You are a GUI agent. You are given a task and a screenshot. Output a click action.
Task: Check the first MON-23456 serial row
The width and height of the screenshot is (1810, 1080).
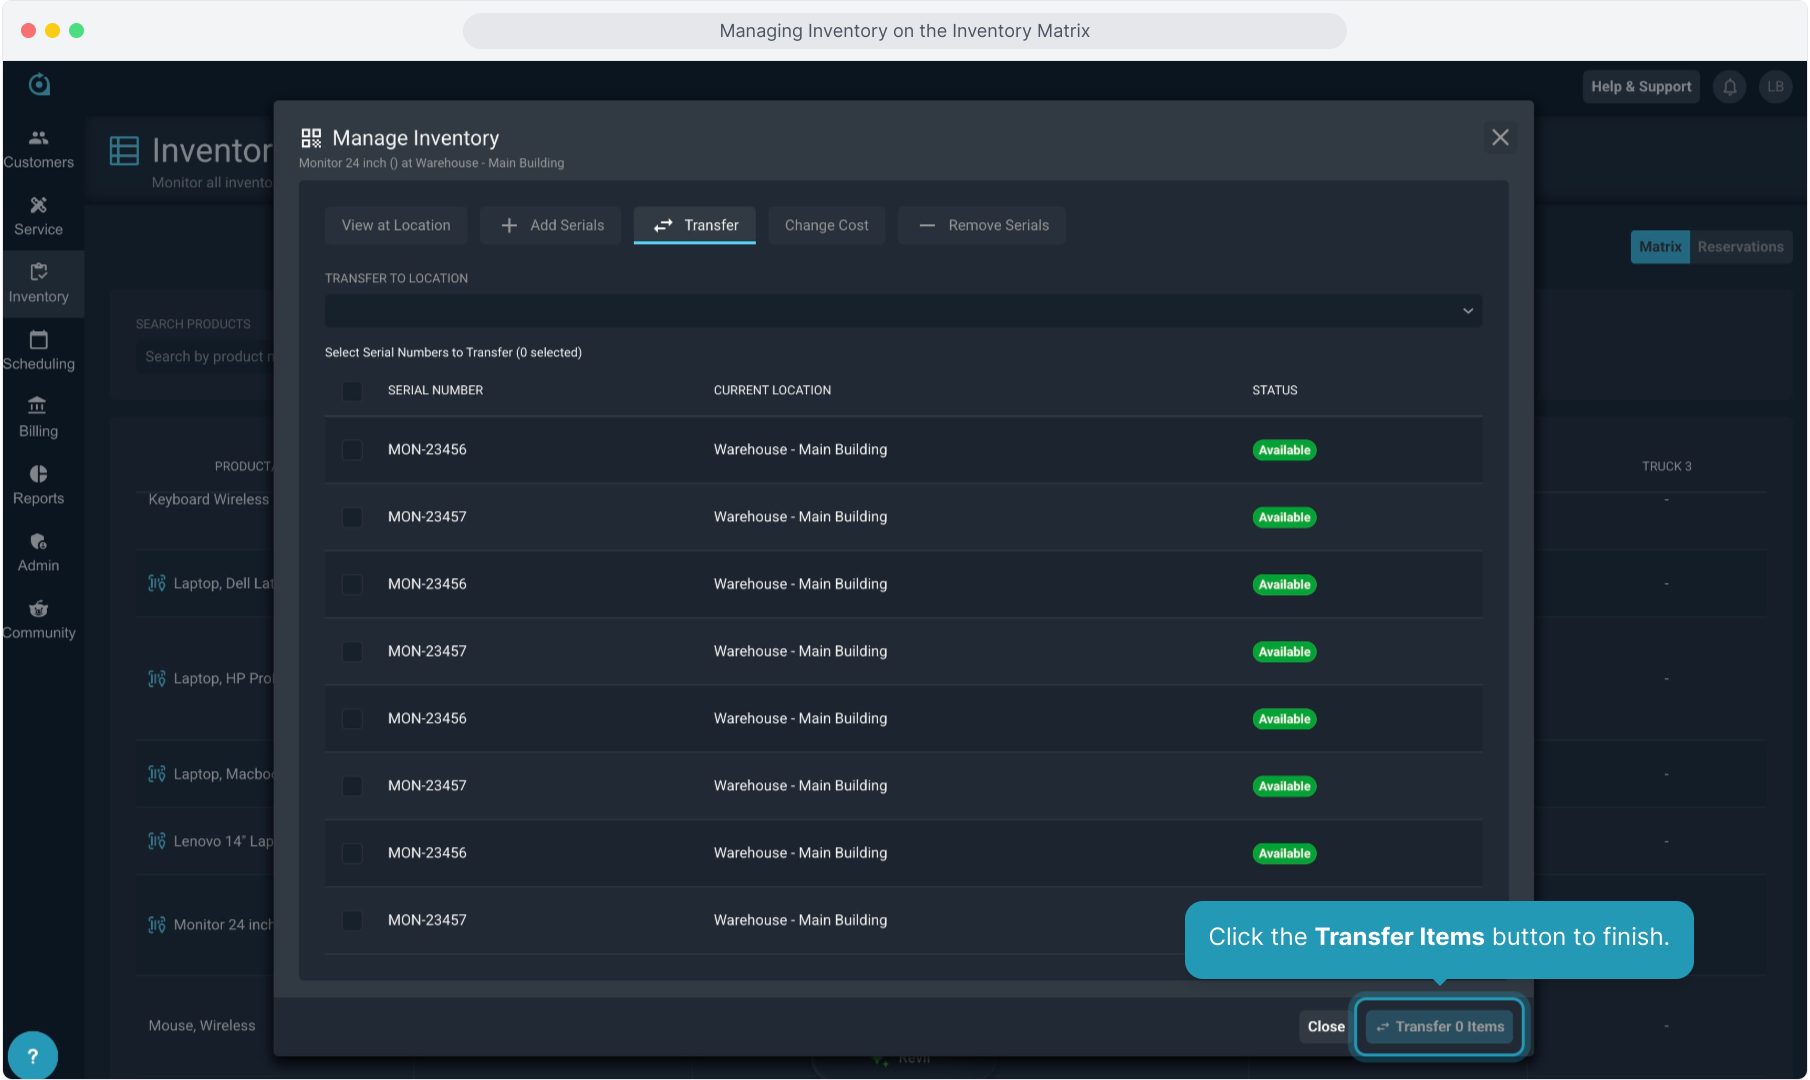(x=352, y=450)
